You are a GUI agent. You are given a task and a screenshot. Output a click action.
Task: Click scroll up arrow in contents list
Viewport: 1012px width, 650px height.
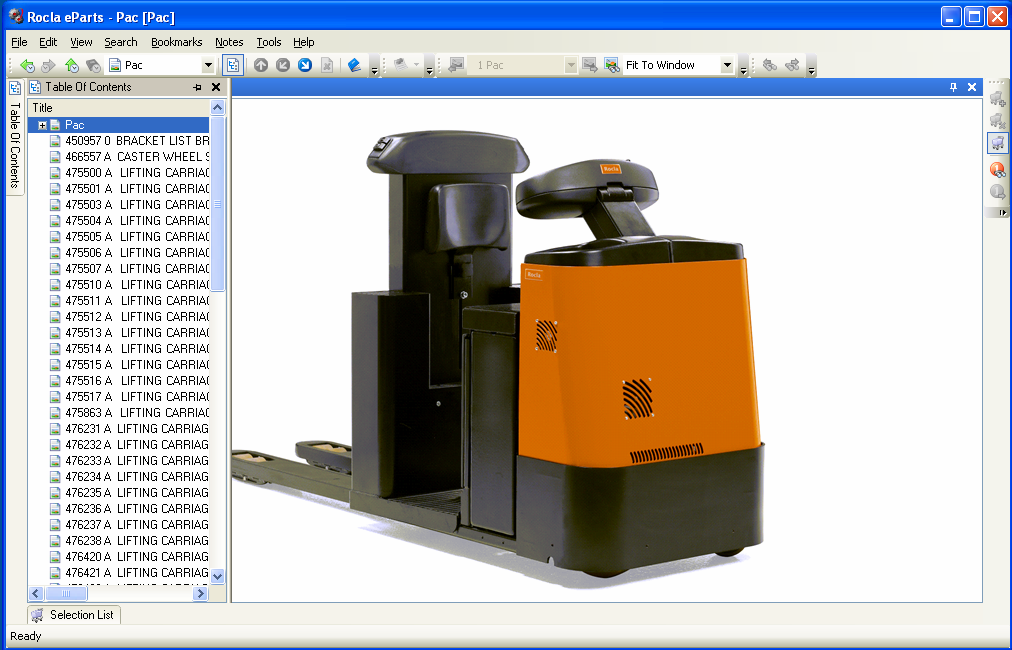218,108
